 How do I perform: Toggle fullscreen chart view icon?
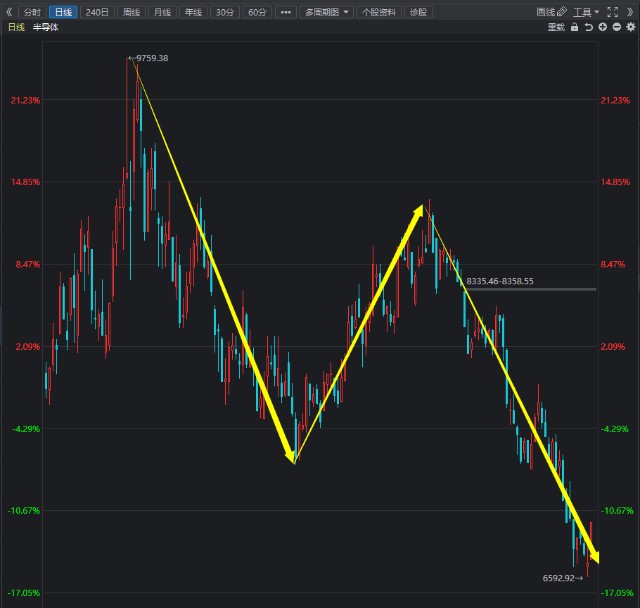coord(612,12)
